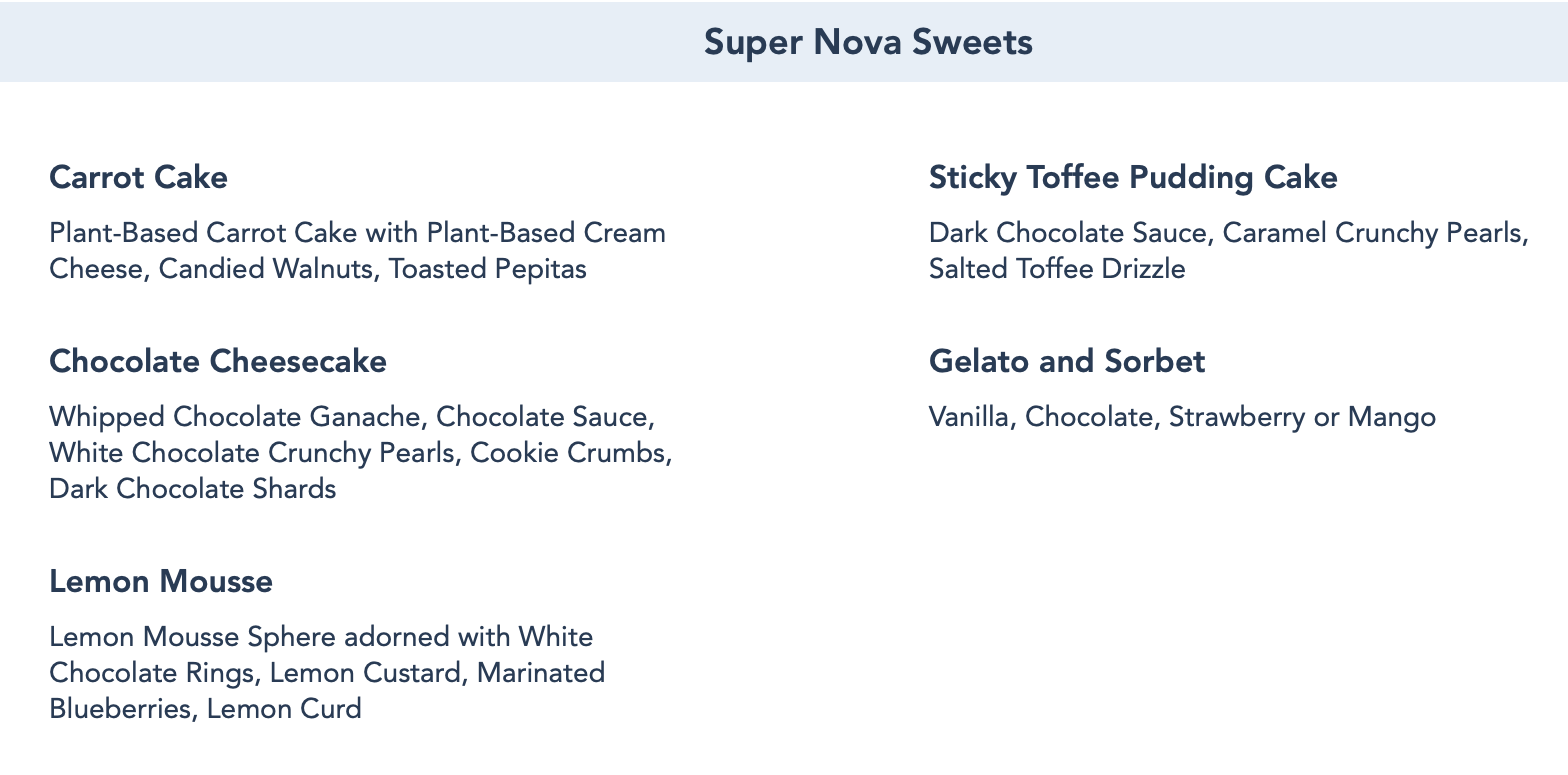1568x775 pixels.
Task: Click the Lemon Custard ingredient
Action: (365, 673)
